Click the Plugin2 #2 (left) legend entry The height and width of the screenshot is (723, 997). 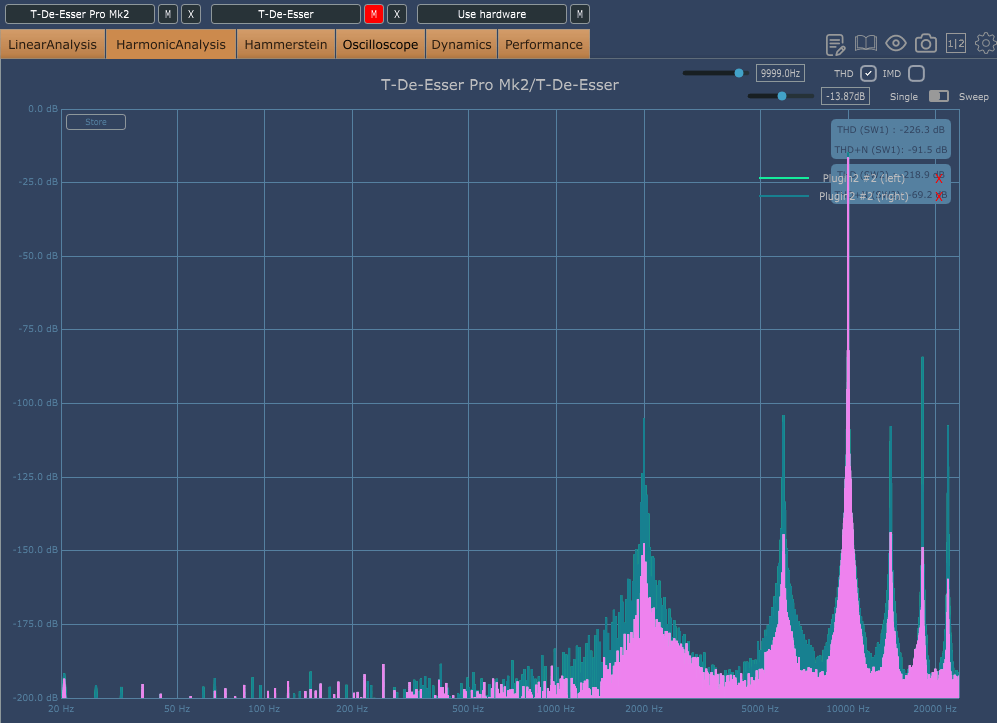coord(863,178)
